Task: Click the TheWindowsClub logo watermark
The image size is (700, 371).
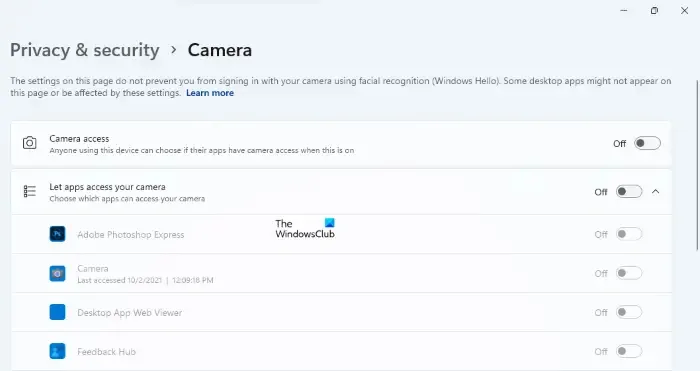Action: (305, 229)
